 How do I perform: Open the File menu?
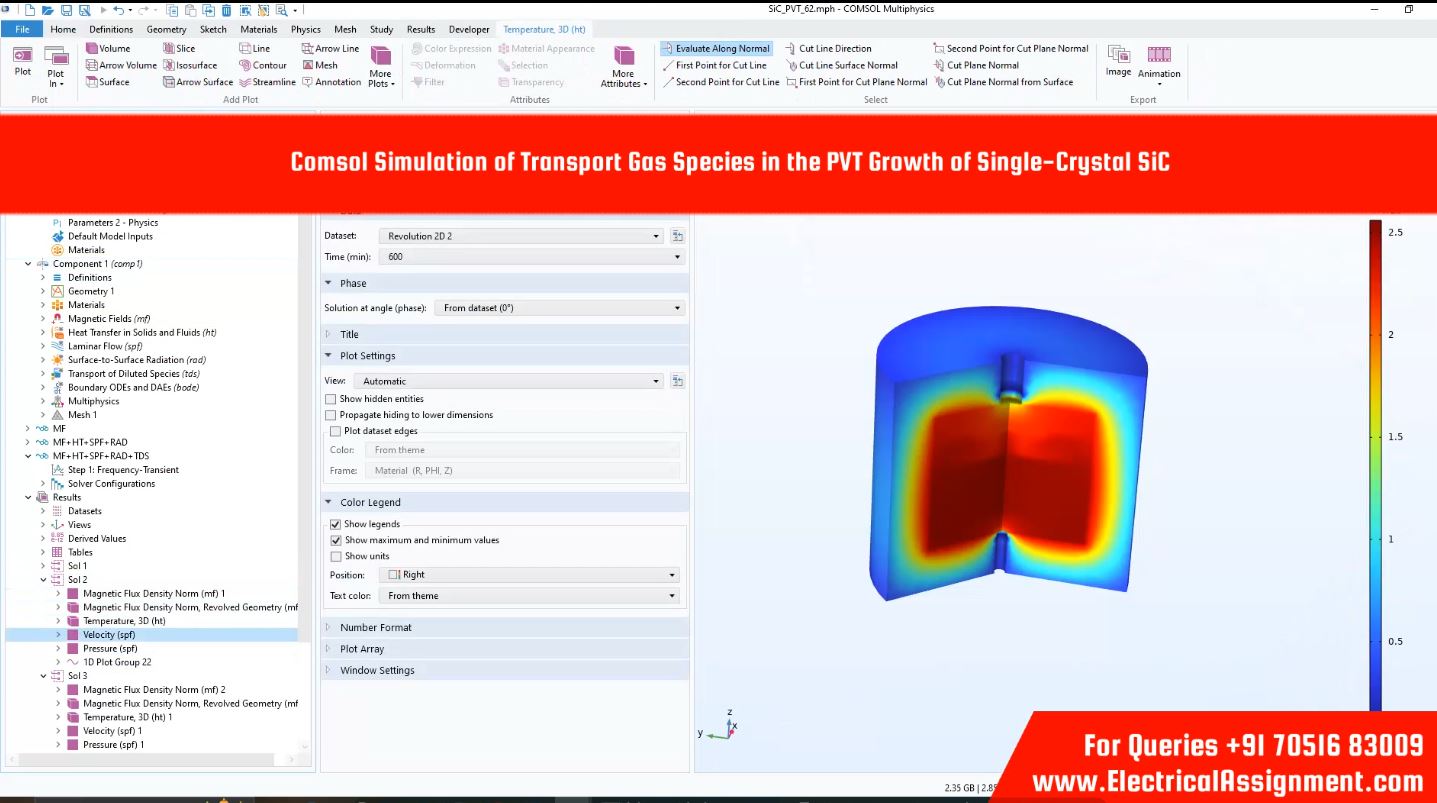[x=22, y=29]
